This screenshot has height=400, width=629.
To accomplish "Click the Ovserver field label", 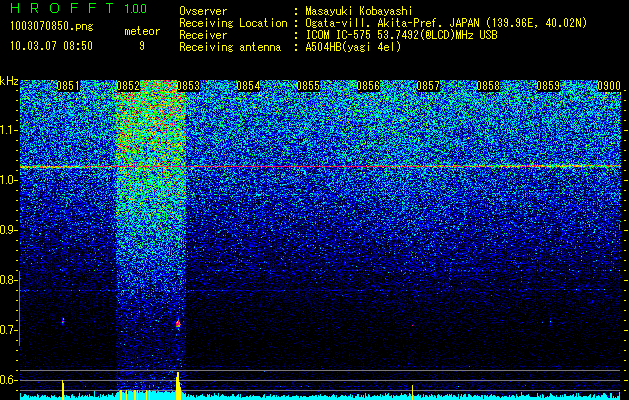I will tap(203, 11).
